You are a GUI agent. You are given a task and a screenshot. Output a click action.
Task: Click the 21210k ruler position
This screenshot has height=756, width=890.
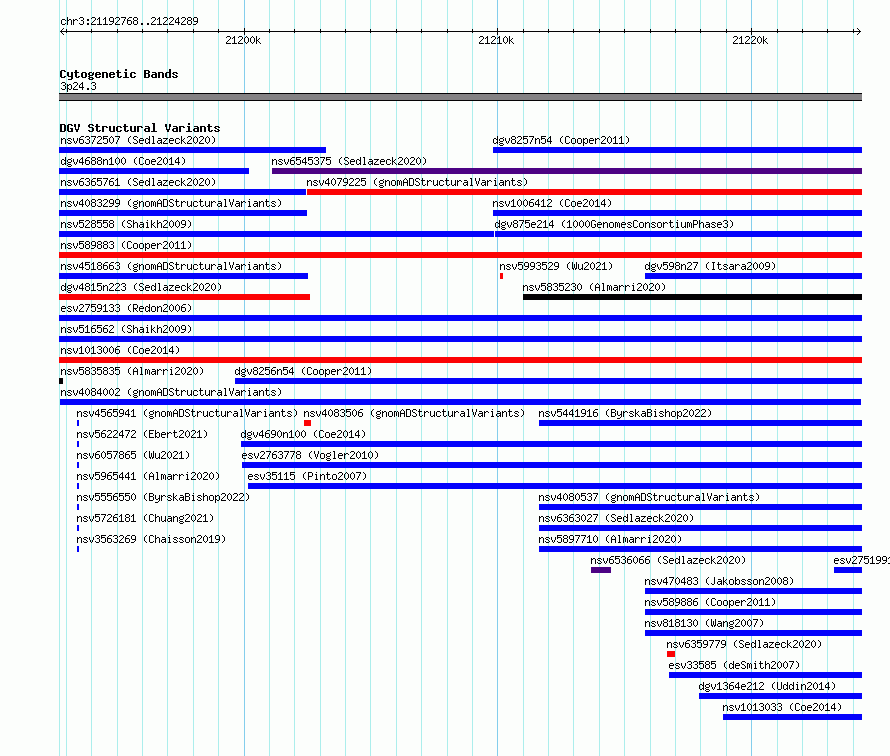tap(496, 40)
